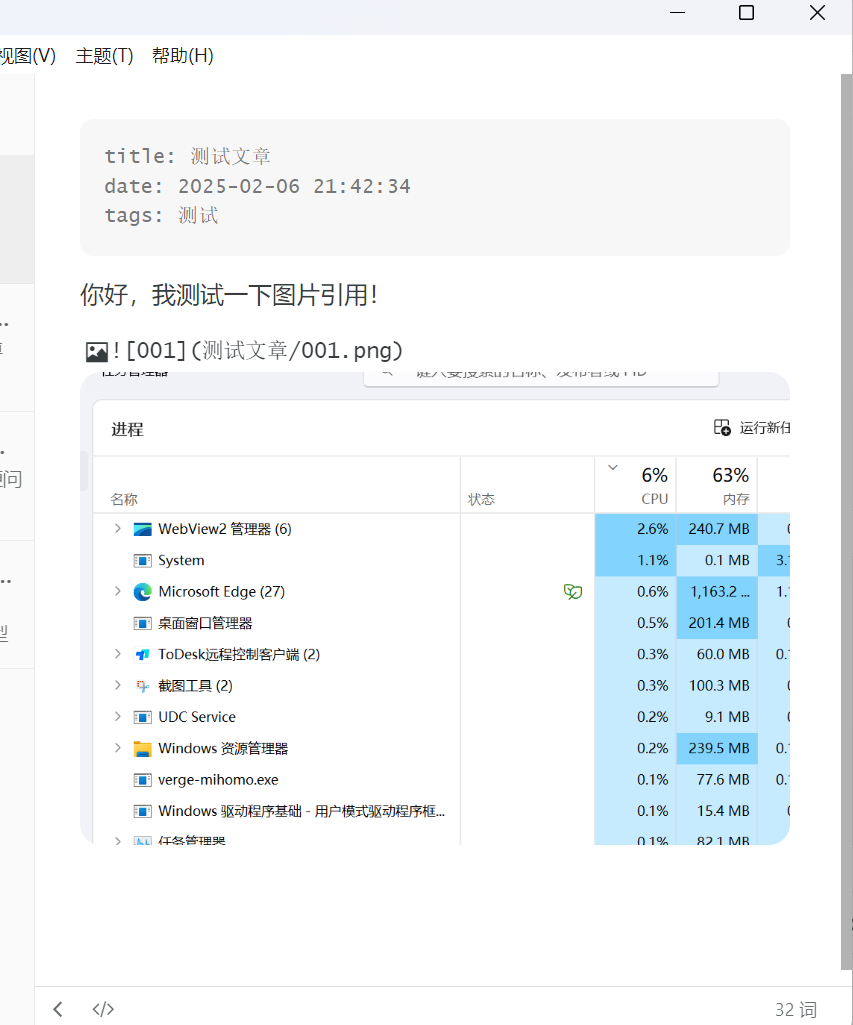This screenshot has width=853, height=1025.
Task: Click the Microsoft Edge icon in process list
Action: click(x=142, y=592)
